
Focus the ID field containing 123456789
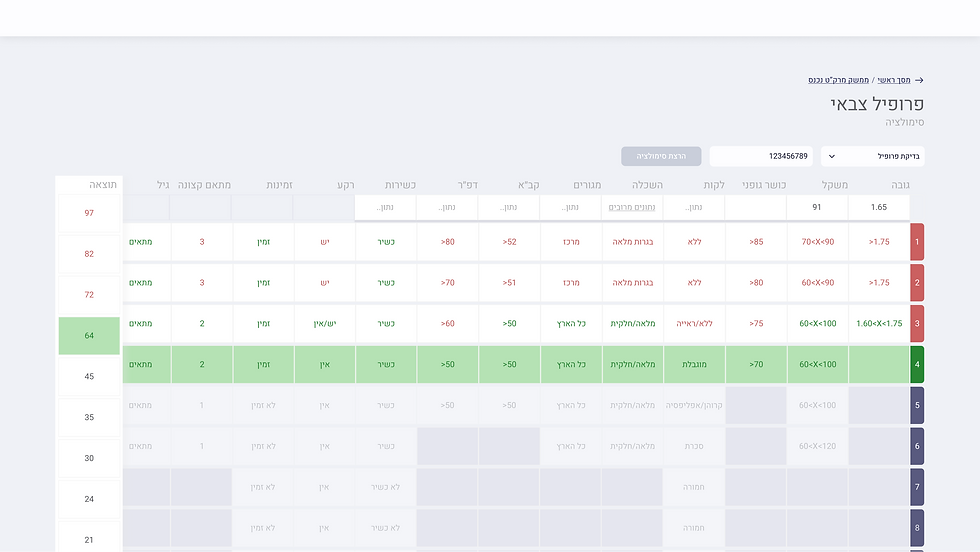point(761,156)
